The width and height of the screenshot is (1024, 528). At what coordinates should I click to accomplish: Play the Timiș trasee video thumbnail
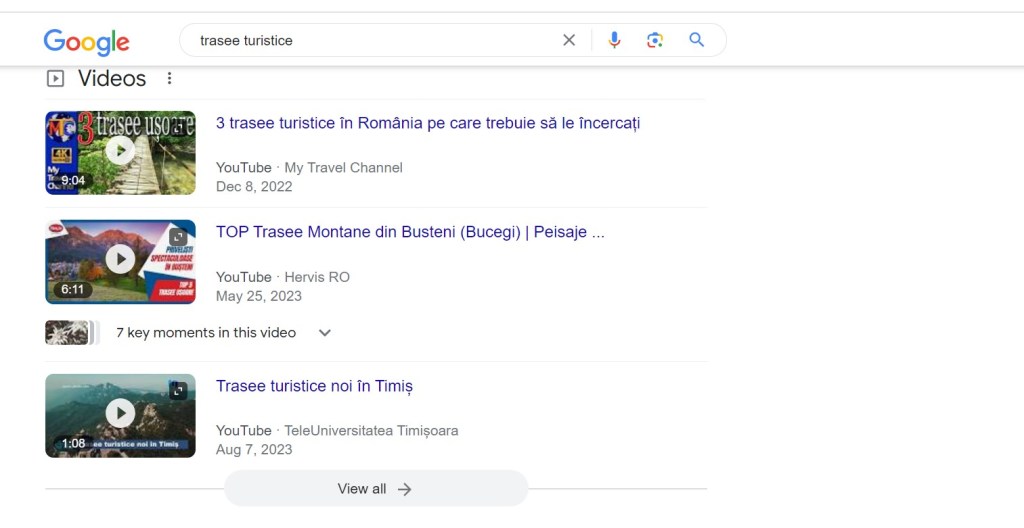coord(120,414)
